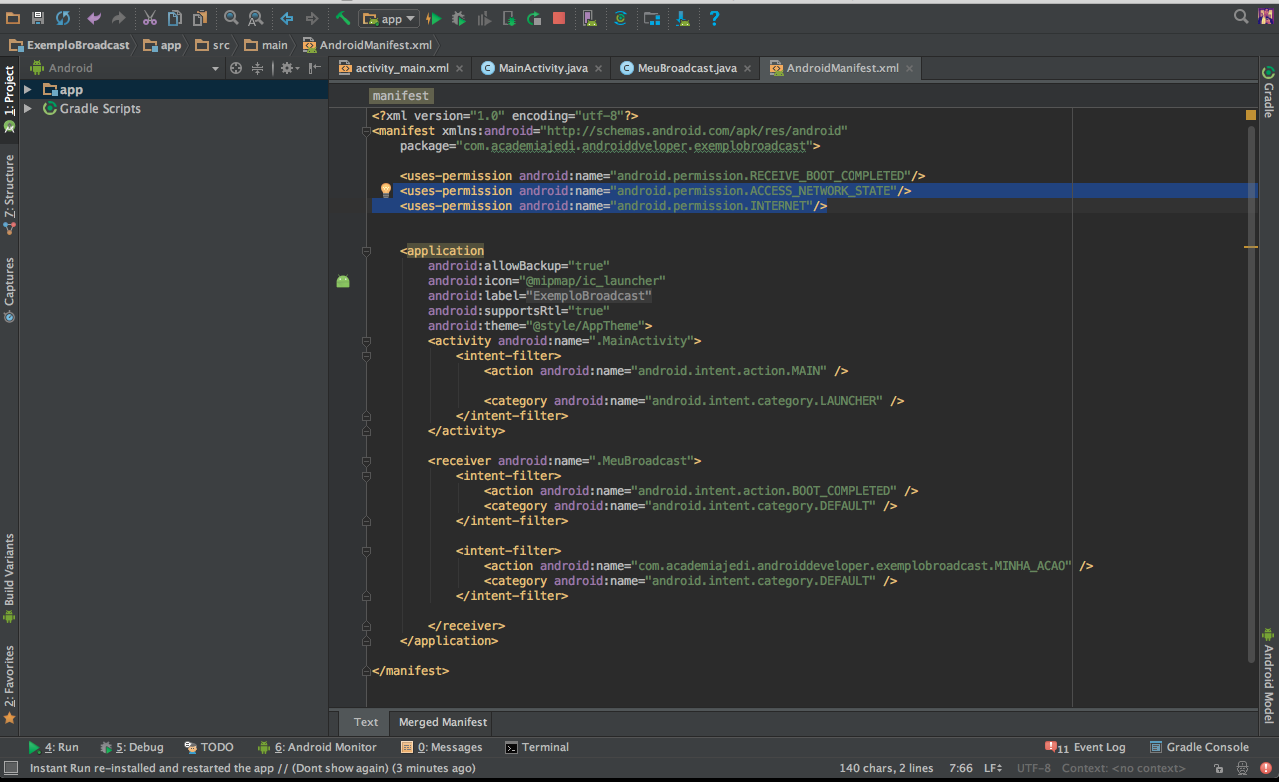Image resolution: width=1279 pixels, height=782 pixels.
Task: Expand the Gradle Scripts tree node
Action: click(x=28, y=109)
